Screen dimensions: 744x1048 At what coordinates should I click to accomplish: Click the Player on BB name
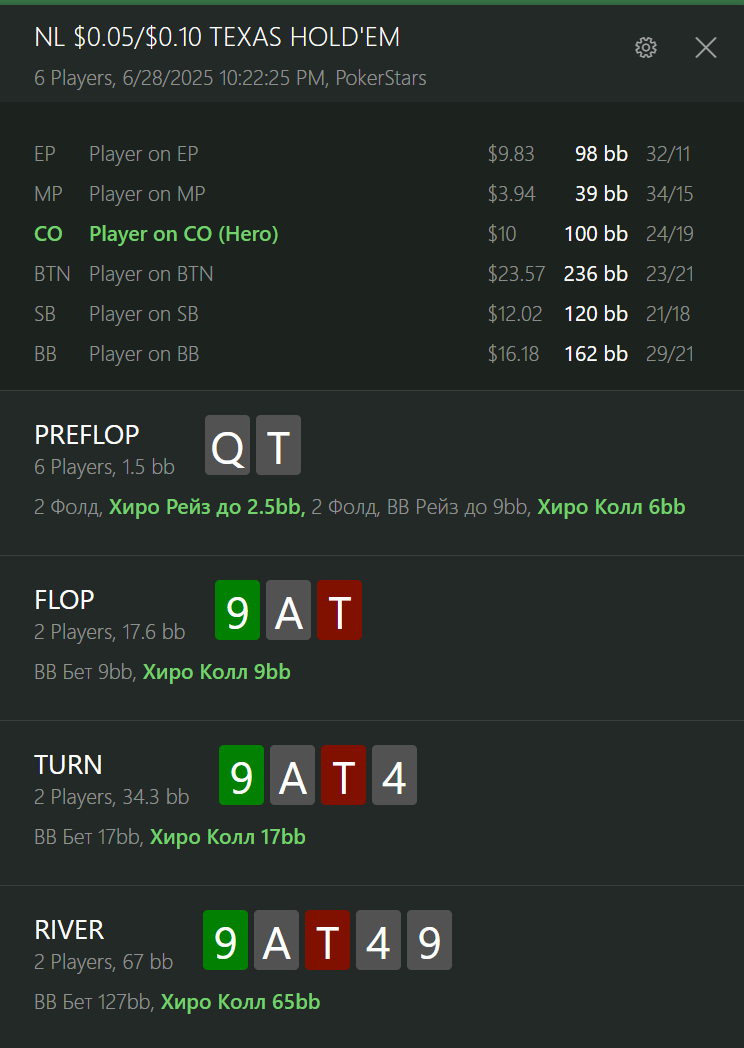tap(144, 354)
